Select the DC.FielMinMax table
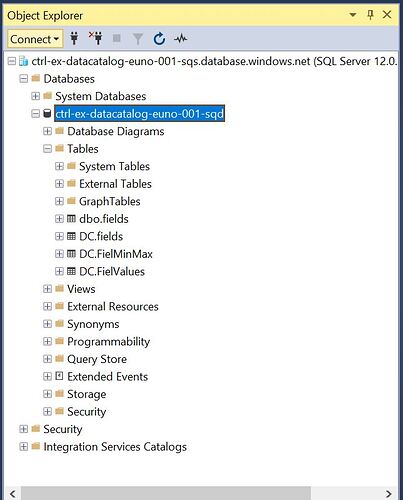 (x=116, y=254)
